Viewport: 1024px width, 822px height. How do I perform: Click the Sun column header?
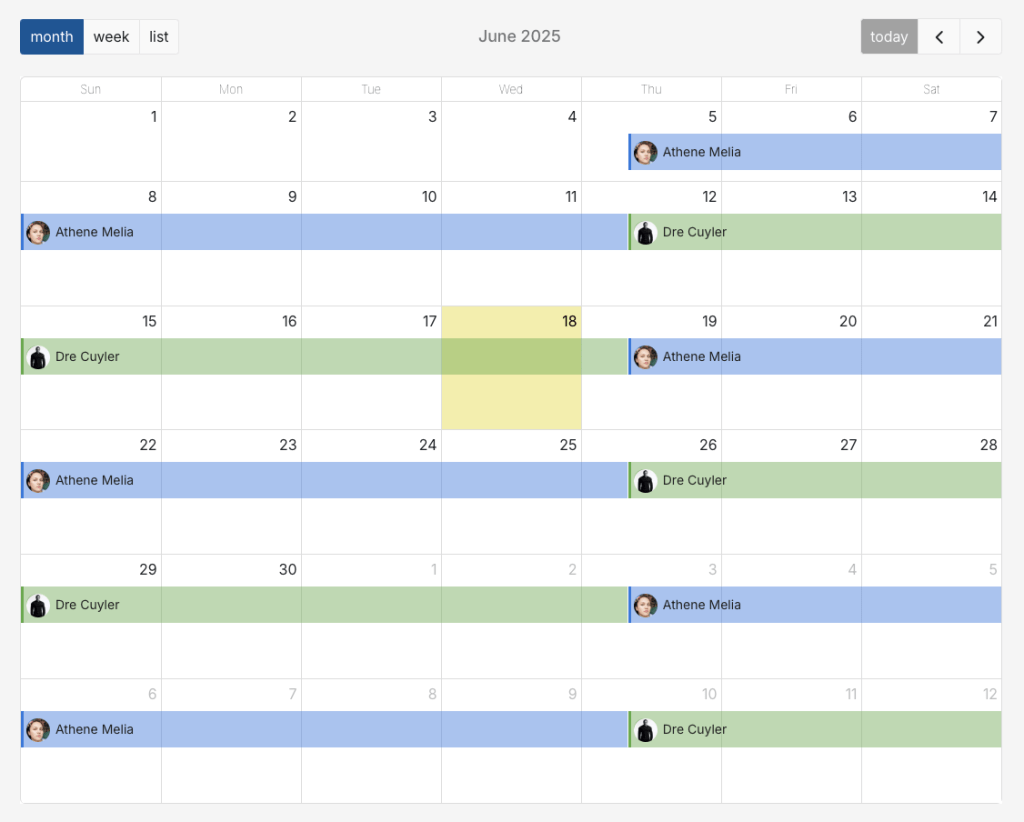pos(90,89)
